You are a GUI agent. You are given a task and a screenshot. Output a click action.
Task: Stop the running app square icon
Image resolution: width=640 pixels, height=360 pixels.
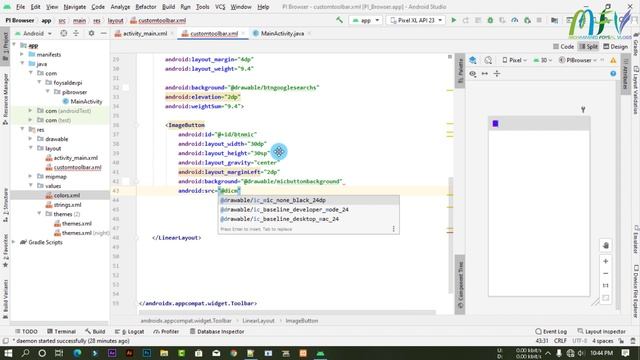[x=539, y=20]
